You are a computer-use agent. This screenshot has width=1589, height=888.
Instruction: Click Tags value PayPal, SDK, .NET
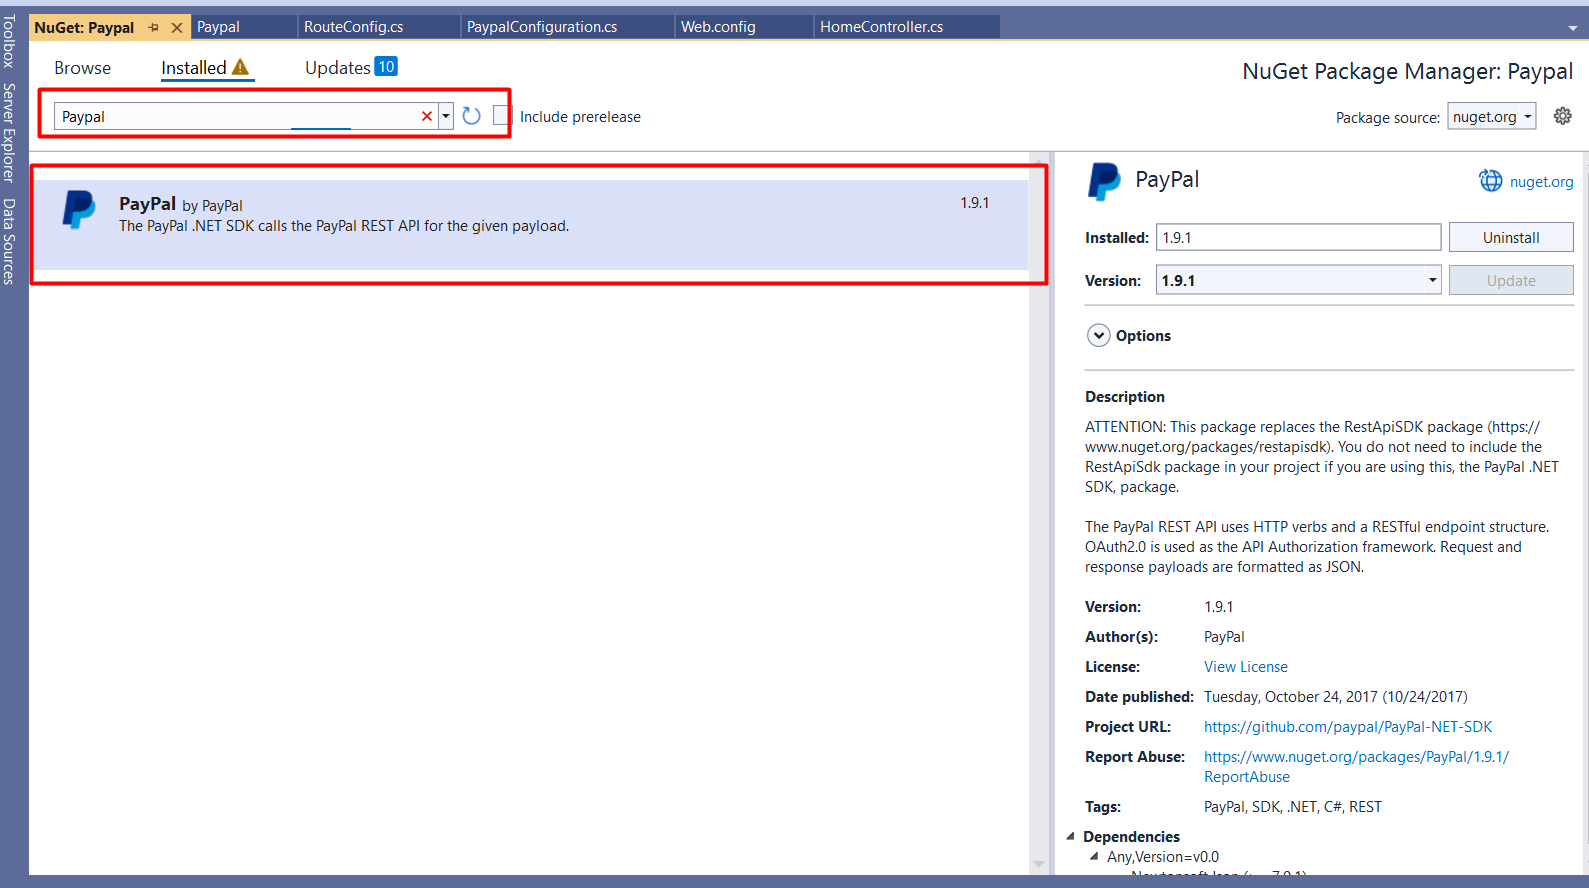coord(1293,807)
